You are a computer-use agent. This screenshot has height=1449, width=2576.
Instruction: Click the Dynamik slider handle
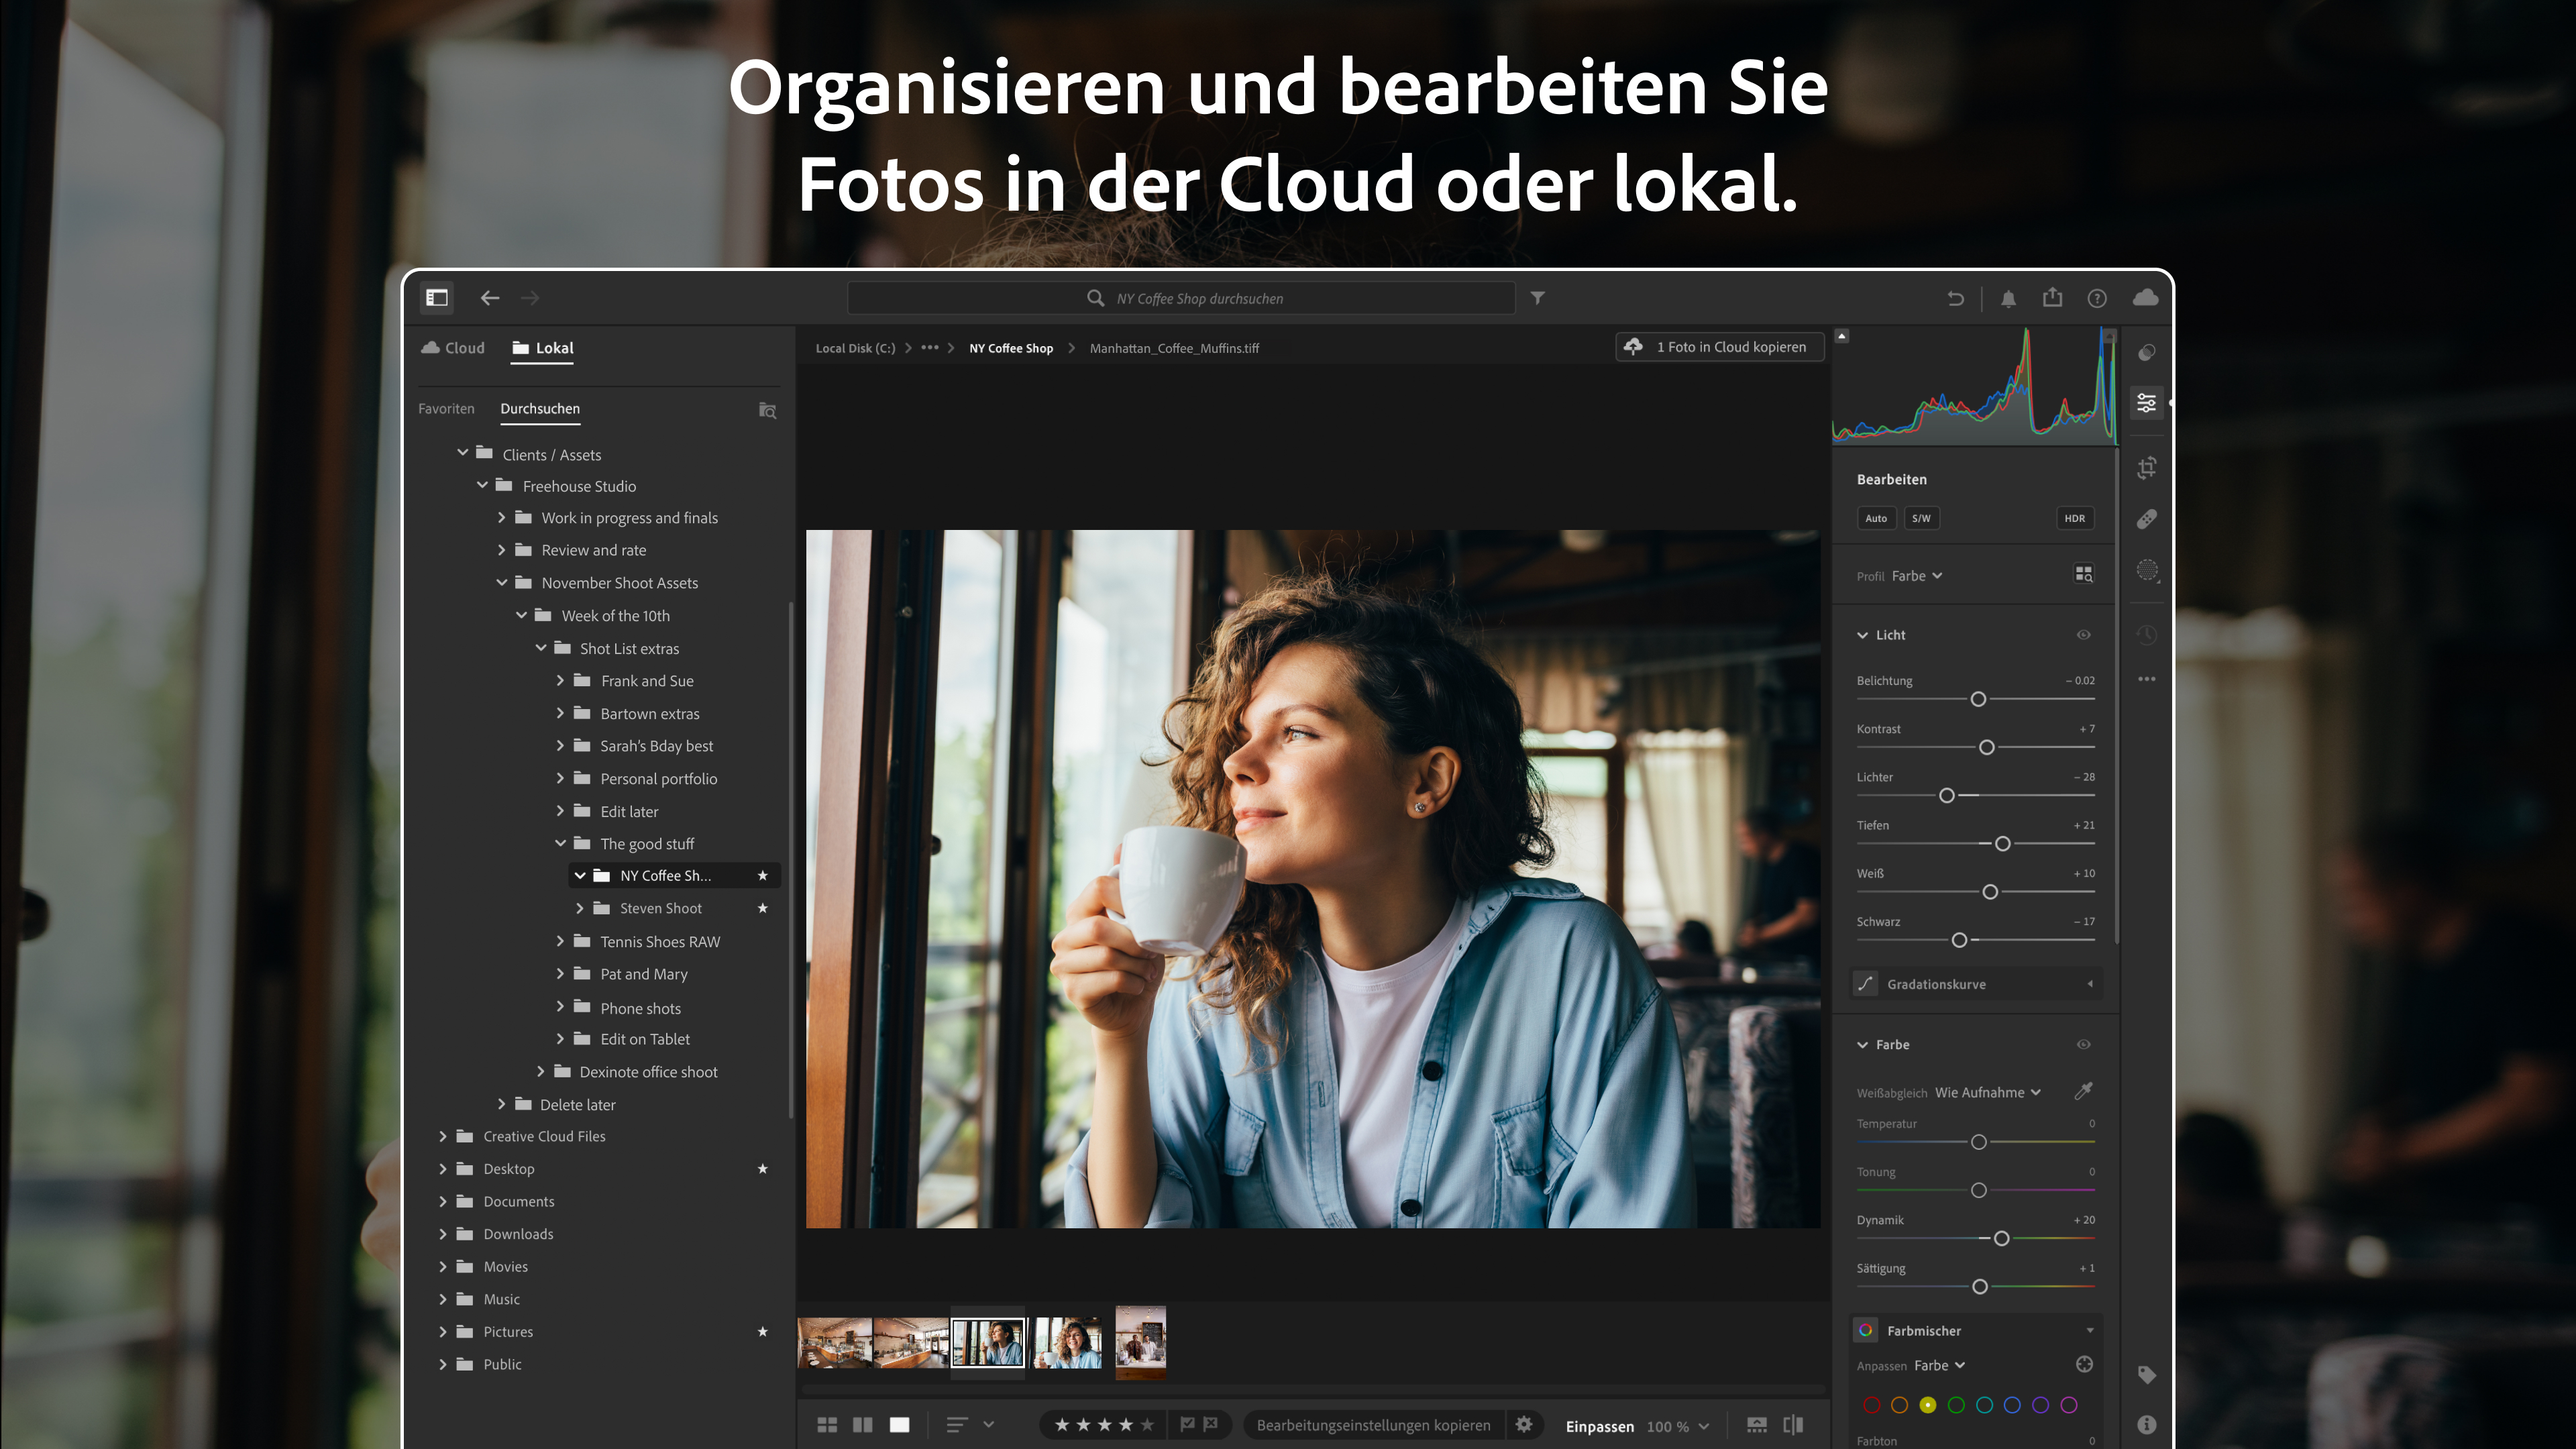[2001, 1238]
